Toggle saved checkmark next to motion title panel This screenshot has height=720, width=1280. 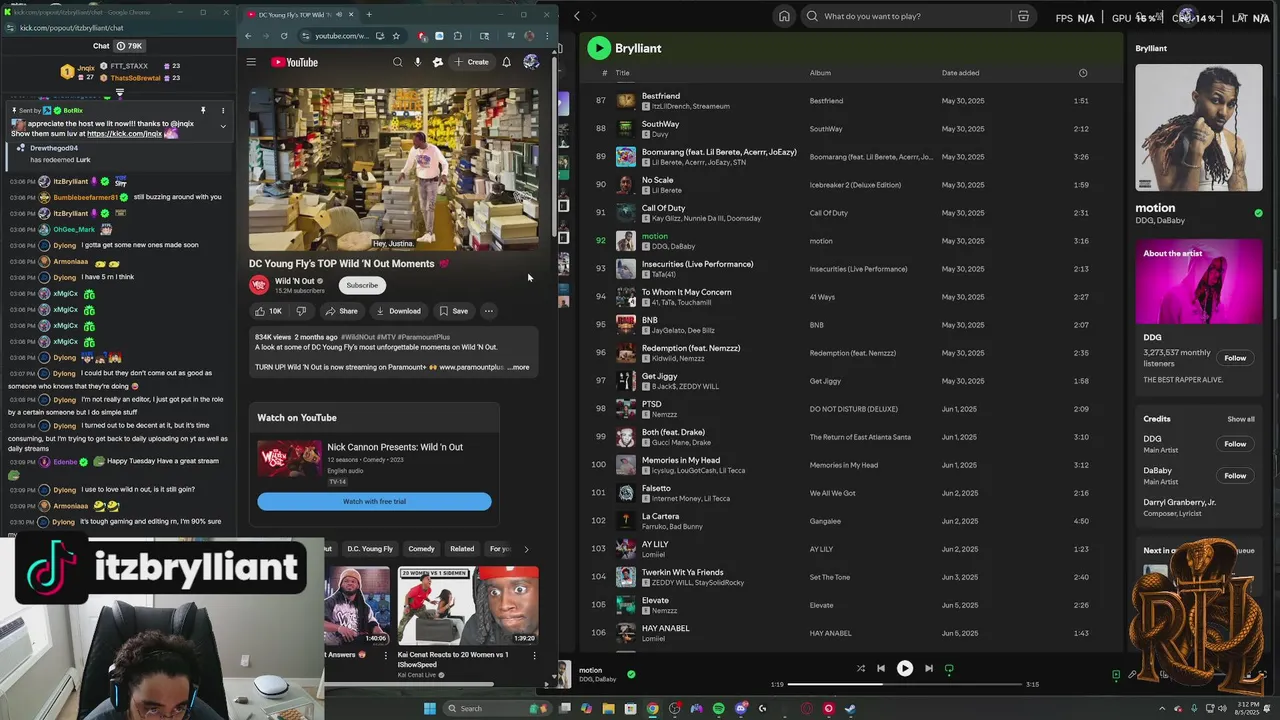(1258, 213)
